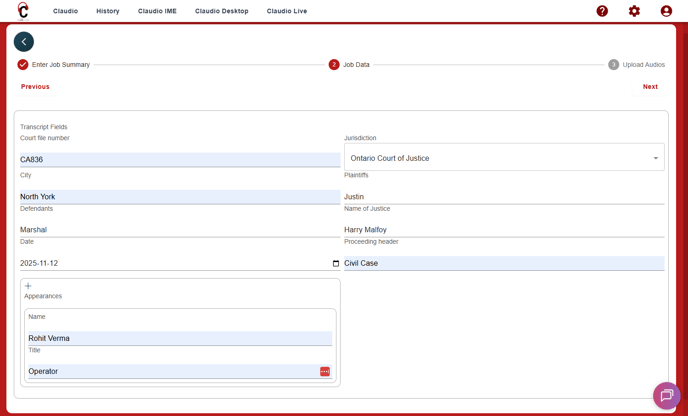
Task: Click the back arrow button
Action: pyautogui.click(x=24, y=42)
